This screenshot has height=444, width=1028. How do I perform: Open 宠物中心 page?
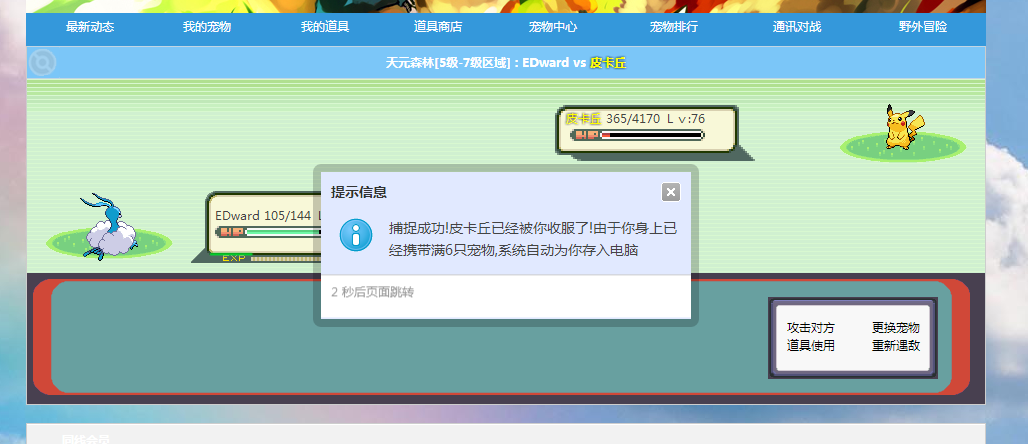553,28
